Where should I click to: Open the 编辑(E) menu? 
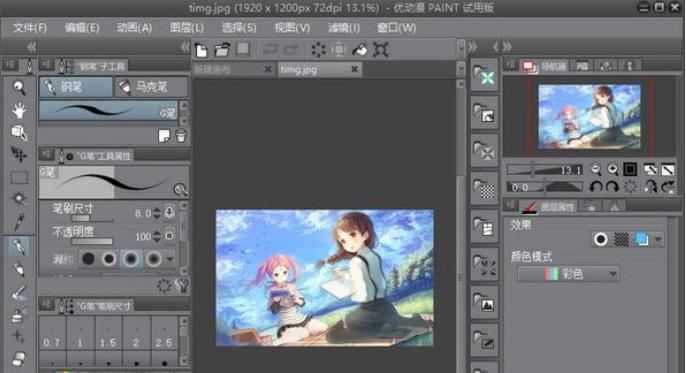(x=82, y=28)
